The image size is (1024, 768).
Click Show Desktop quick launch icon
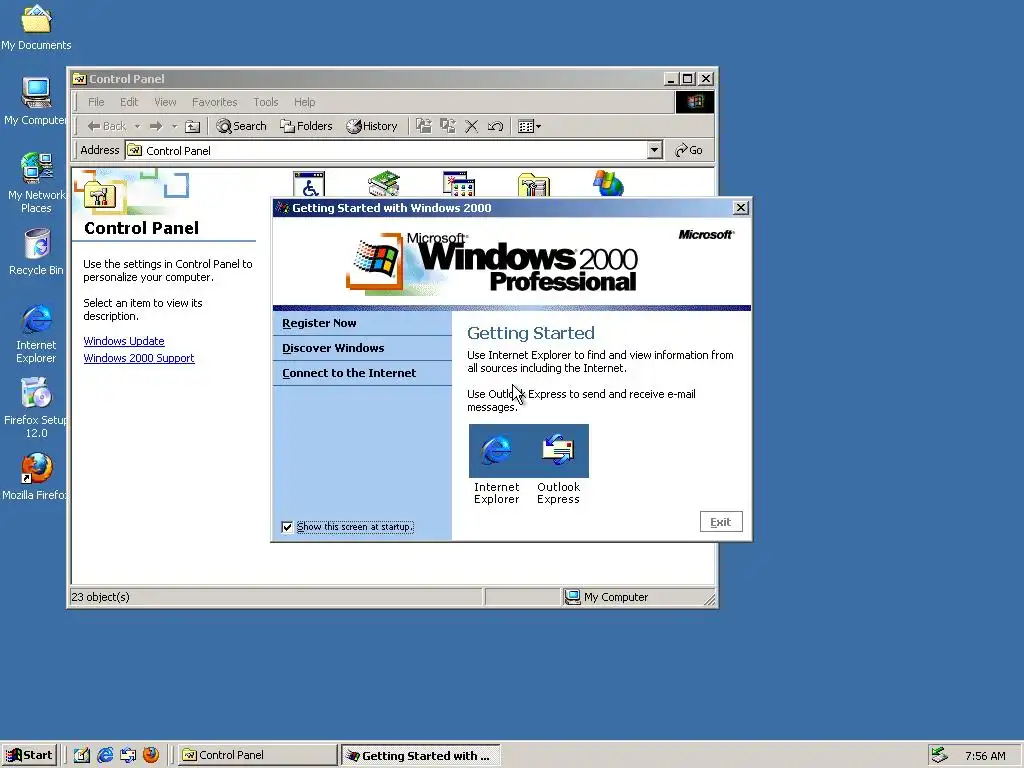[x=82, y=755]
